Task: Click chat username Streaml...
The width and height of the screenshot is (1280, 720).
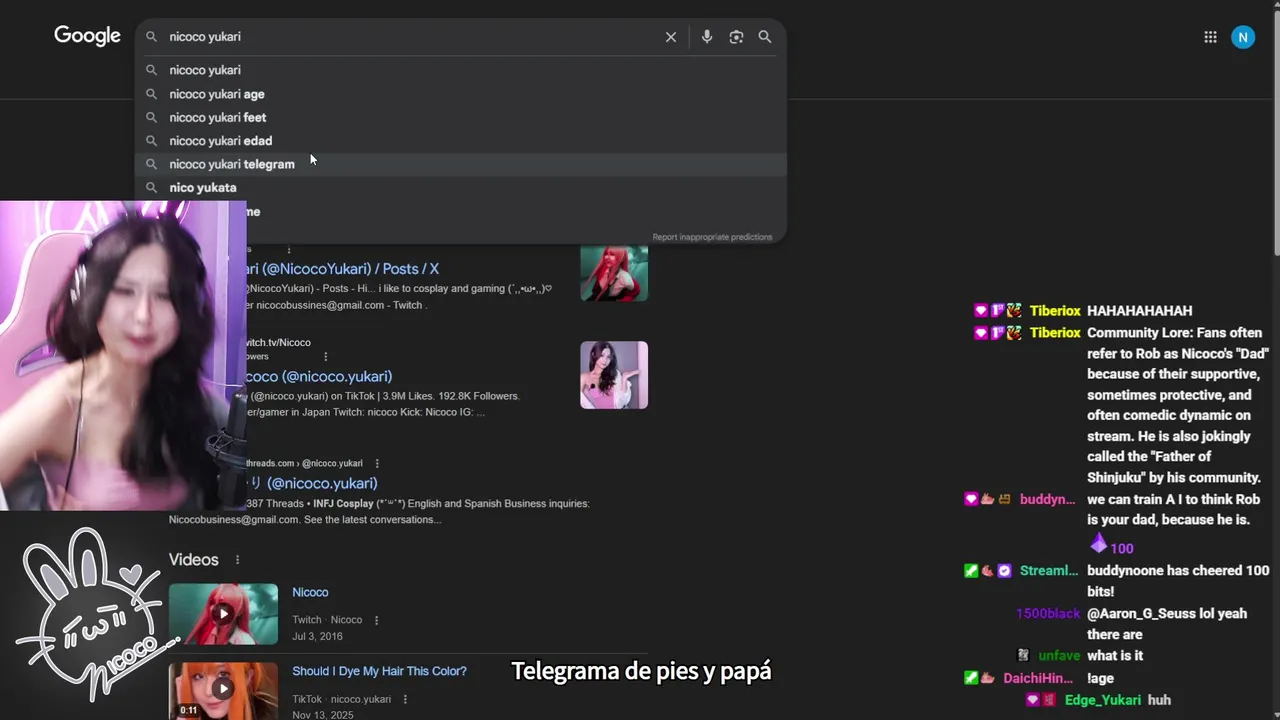Action: point(1049,571)
